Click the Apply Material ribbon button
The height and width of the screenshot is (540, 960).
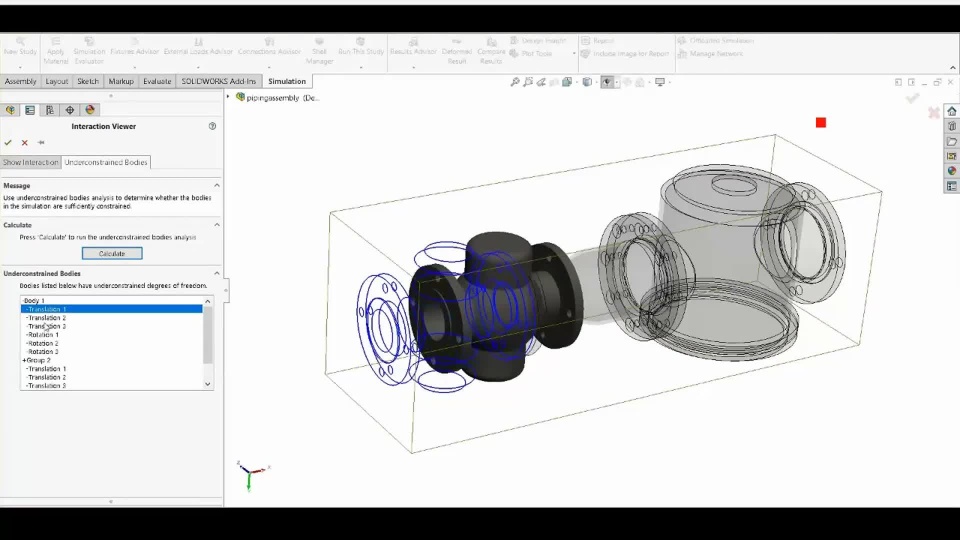(56, 51)
